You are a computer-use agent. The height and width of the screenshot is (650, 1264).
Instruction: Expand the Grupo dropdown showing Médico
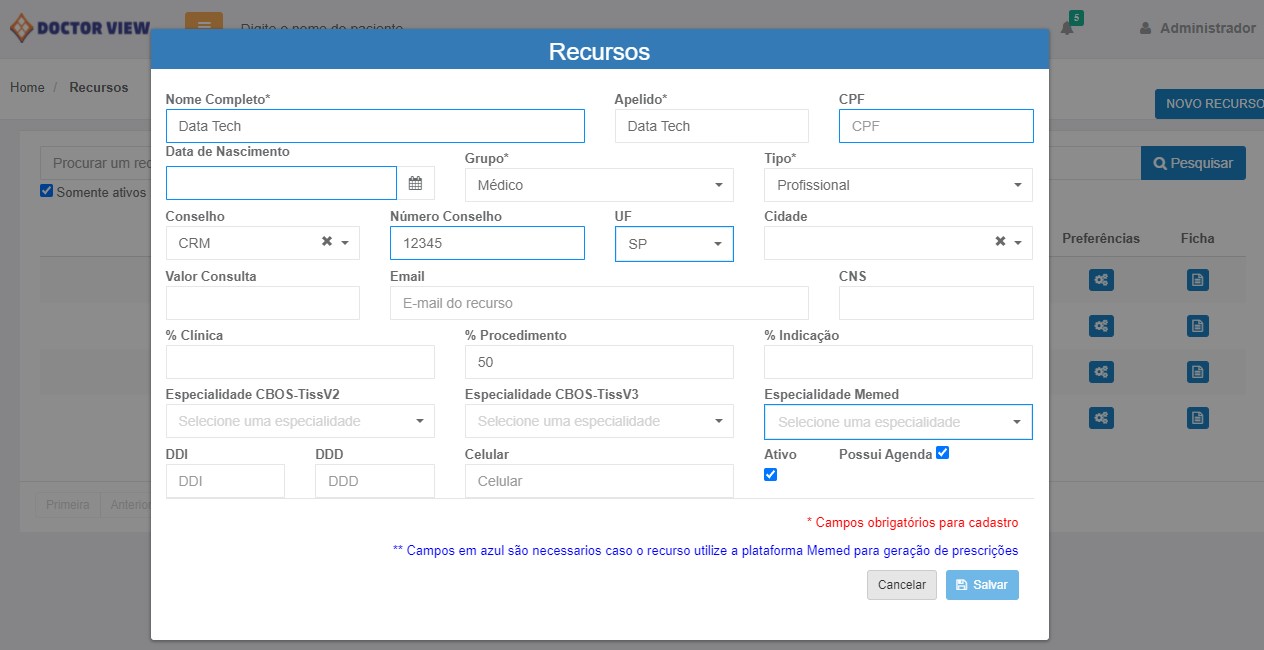pyautogui.click(x=598, y=185)
